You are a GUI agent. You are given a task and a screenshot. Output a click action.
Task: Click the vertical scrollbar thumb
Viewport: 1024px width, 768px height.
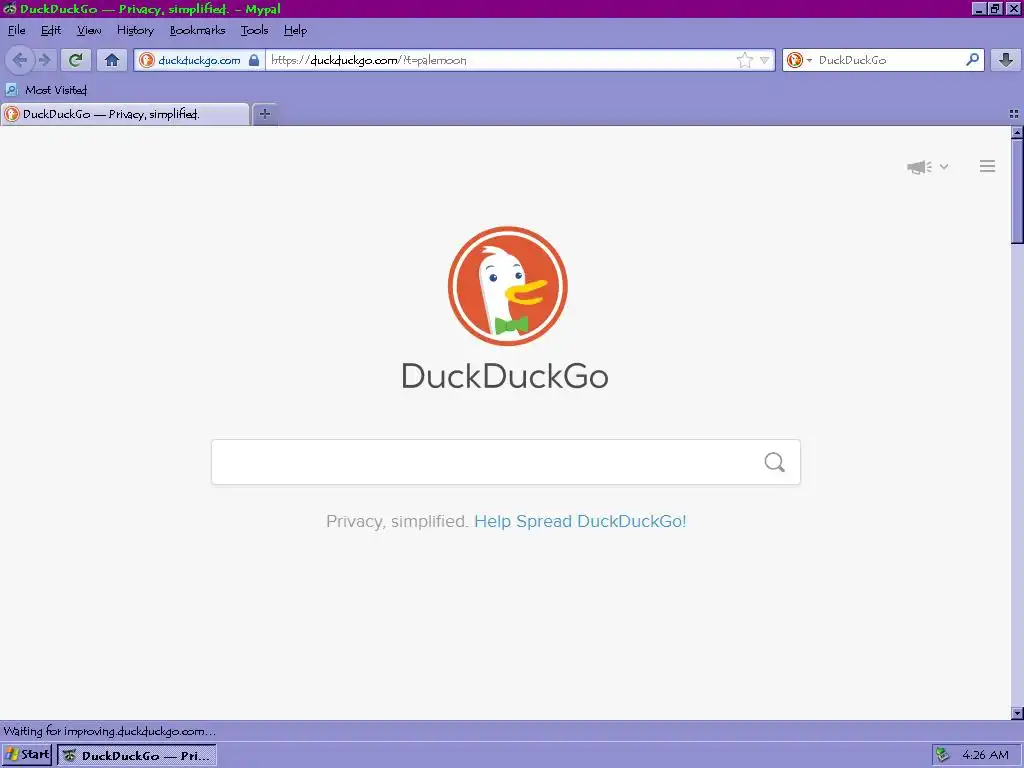(1017, 191)
